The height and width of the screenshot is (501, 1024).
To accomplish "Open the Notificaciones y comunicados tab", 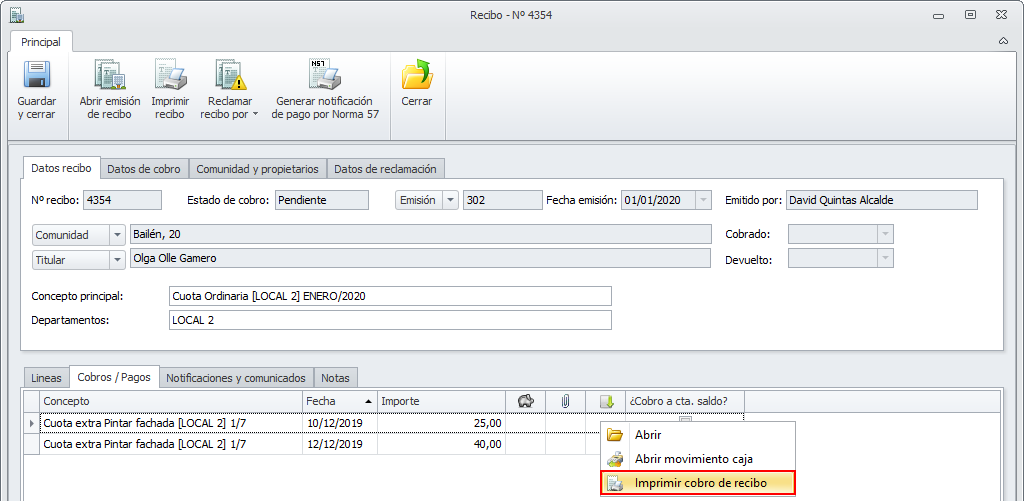I will tap(236, 378).
